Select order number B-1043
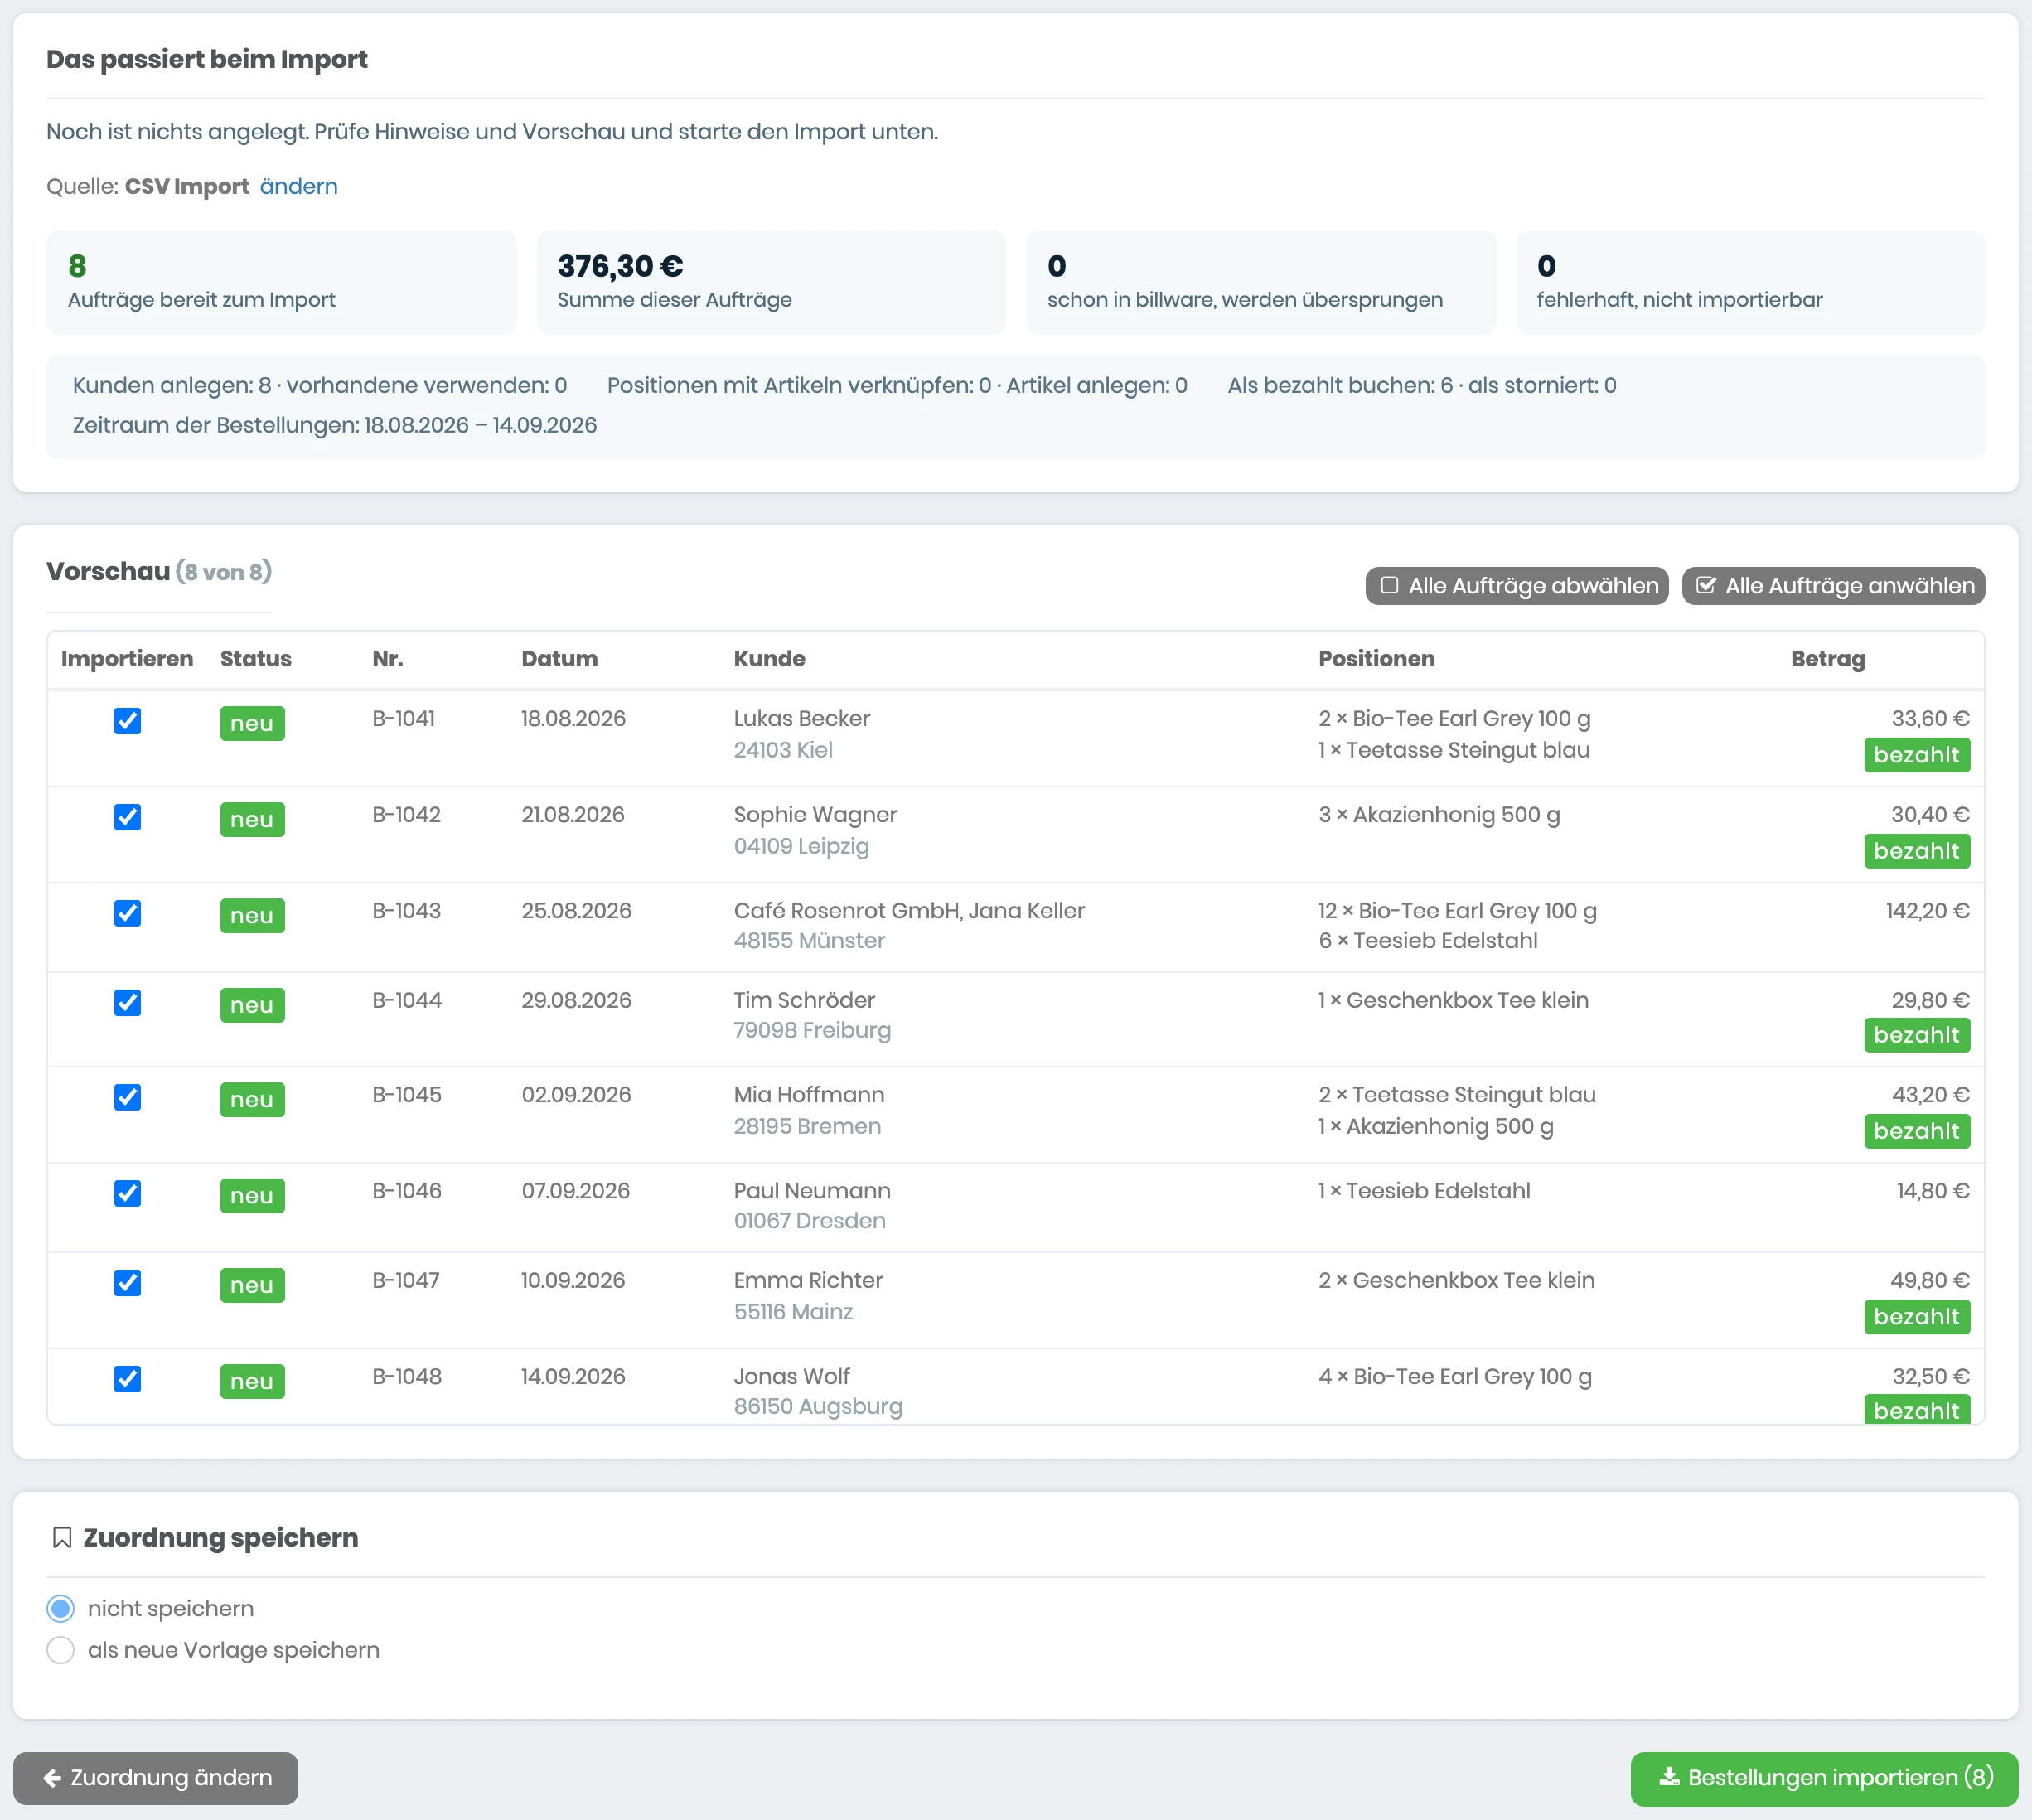The width and height of the screenshot is (2032, 1820). tap(407, 911)
